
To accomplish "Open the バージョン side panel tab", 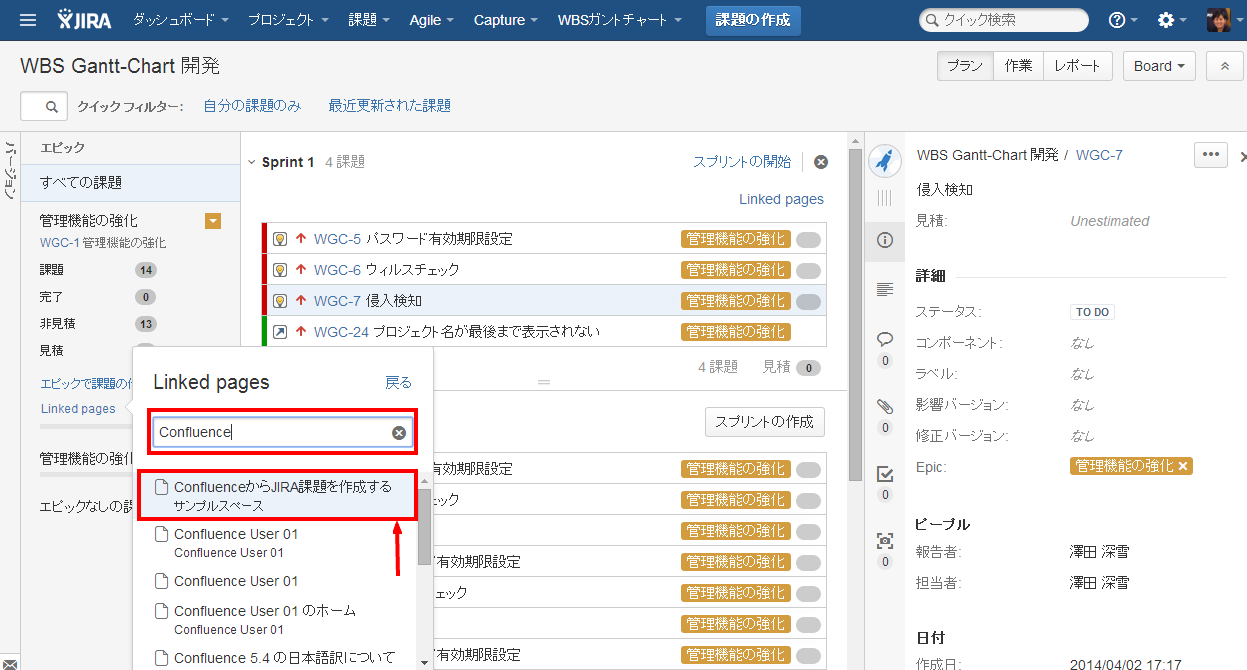I will (10, 172).
